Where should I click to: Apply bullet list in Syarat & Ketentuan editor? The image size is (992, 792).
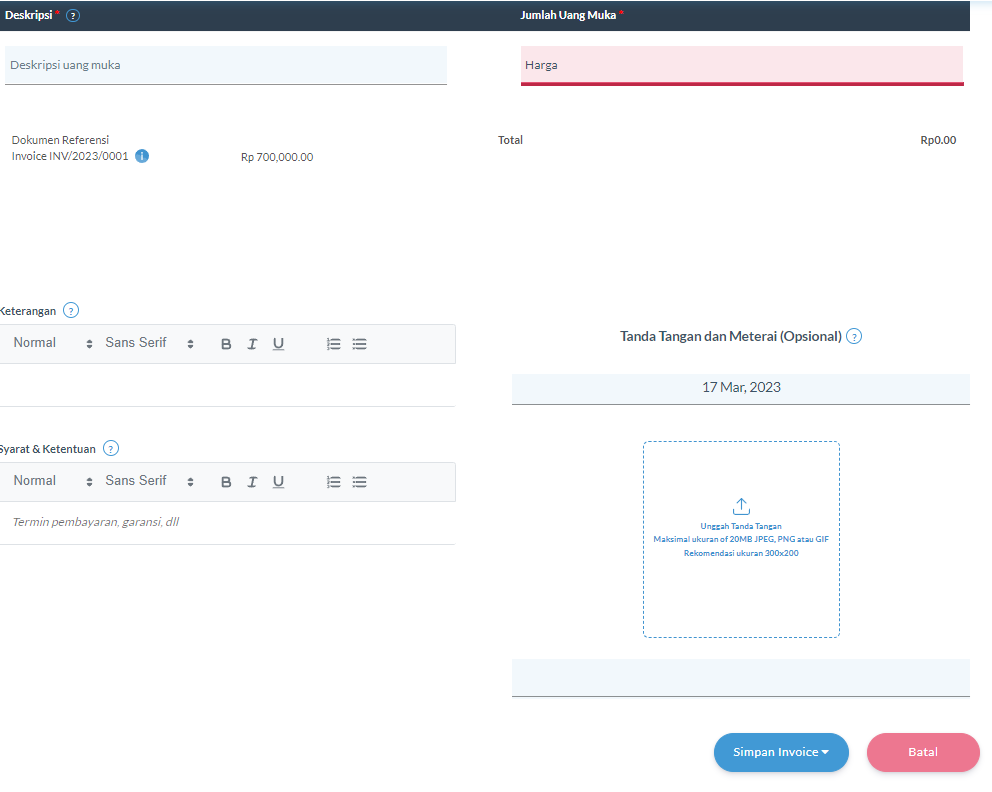(359, 481)
